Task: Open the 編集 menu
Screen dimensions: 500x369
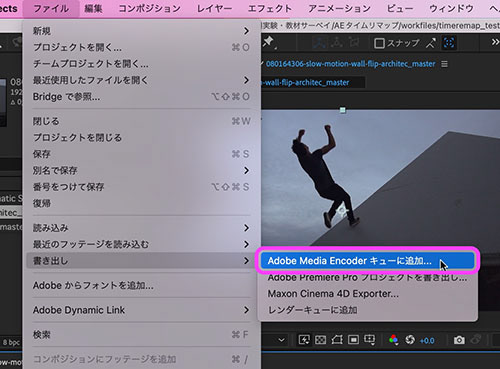Action: click(x=93, y=8)
